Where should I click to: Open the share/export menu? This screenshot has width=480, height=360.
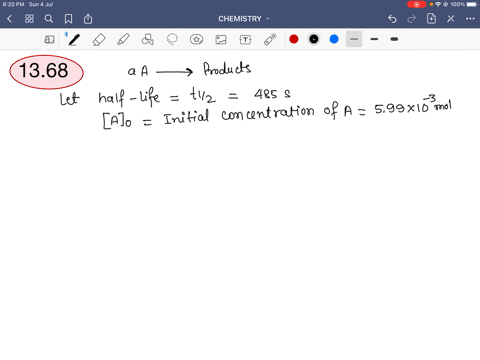(x=88, y=19)
